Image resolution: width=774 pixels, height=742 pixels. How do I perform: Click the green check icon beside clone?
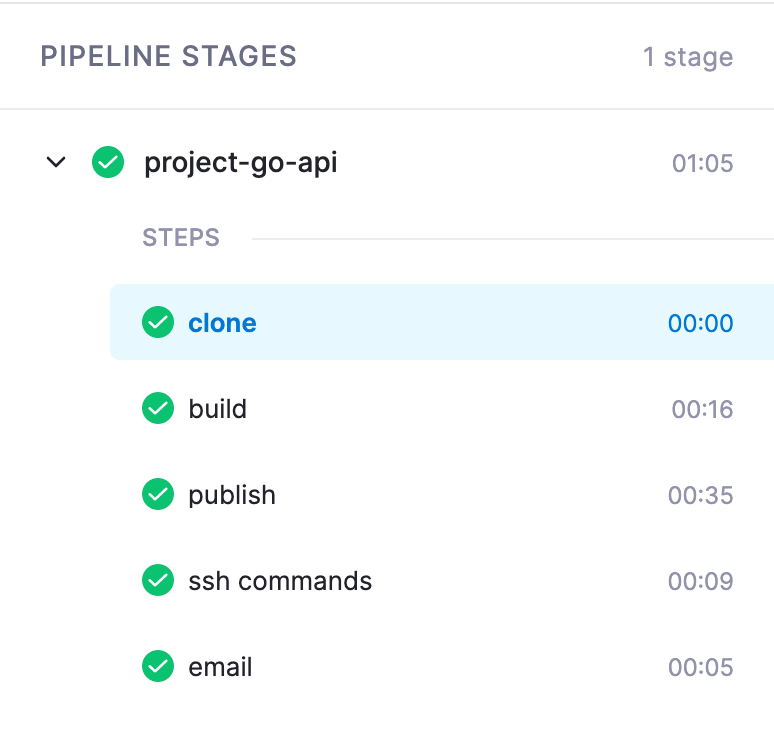(x=158, y=323)
